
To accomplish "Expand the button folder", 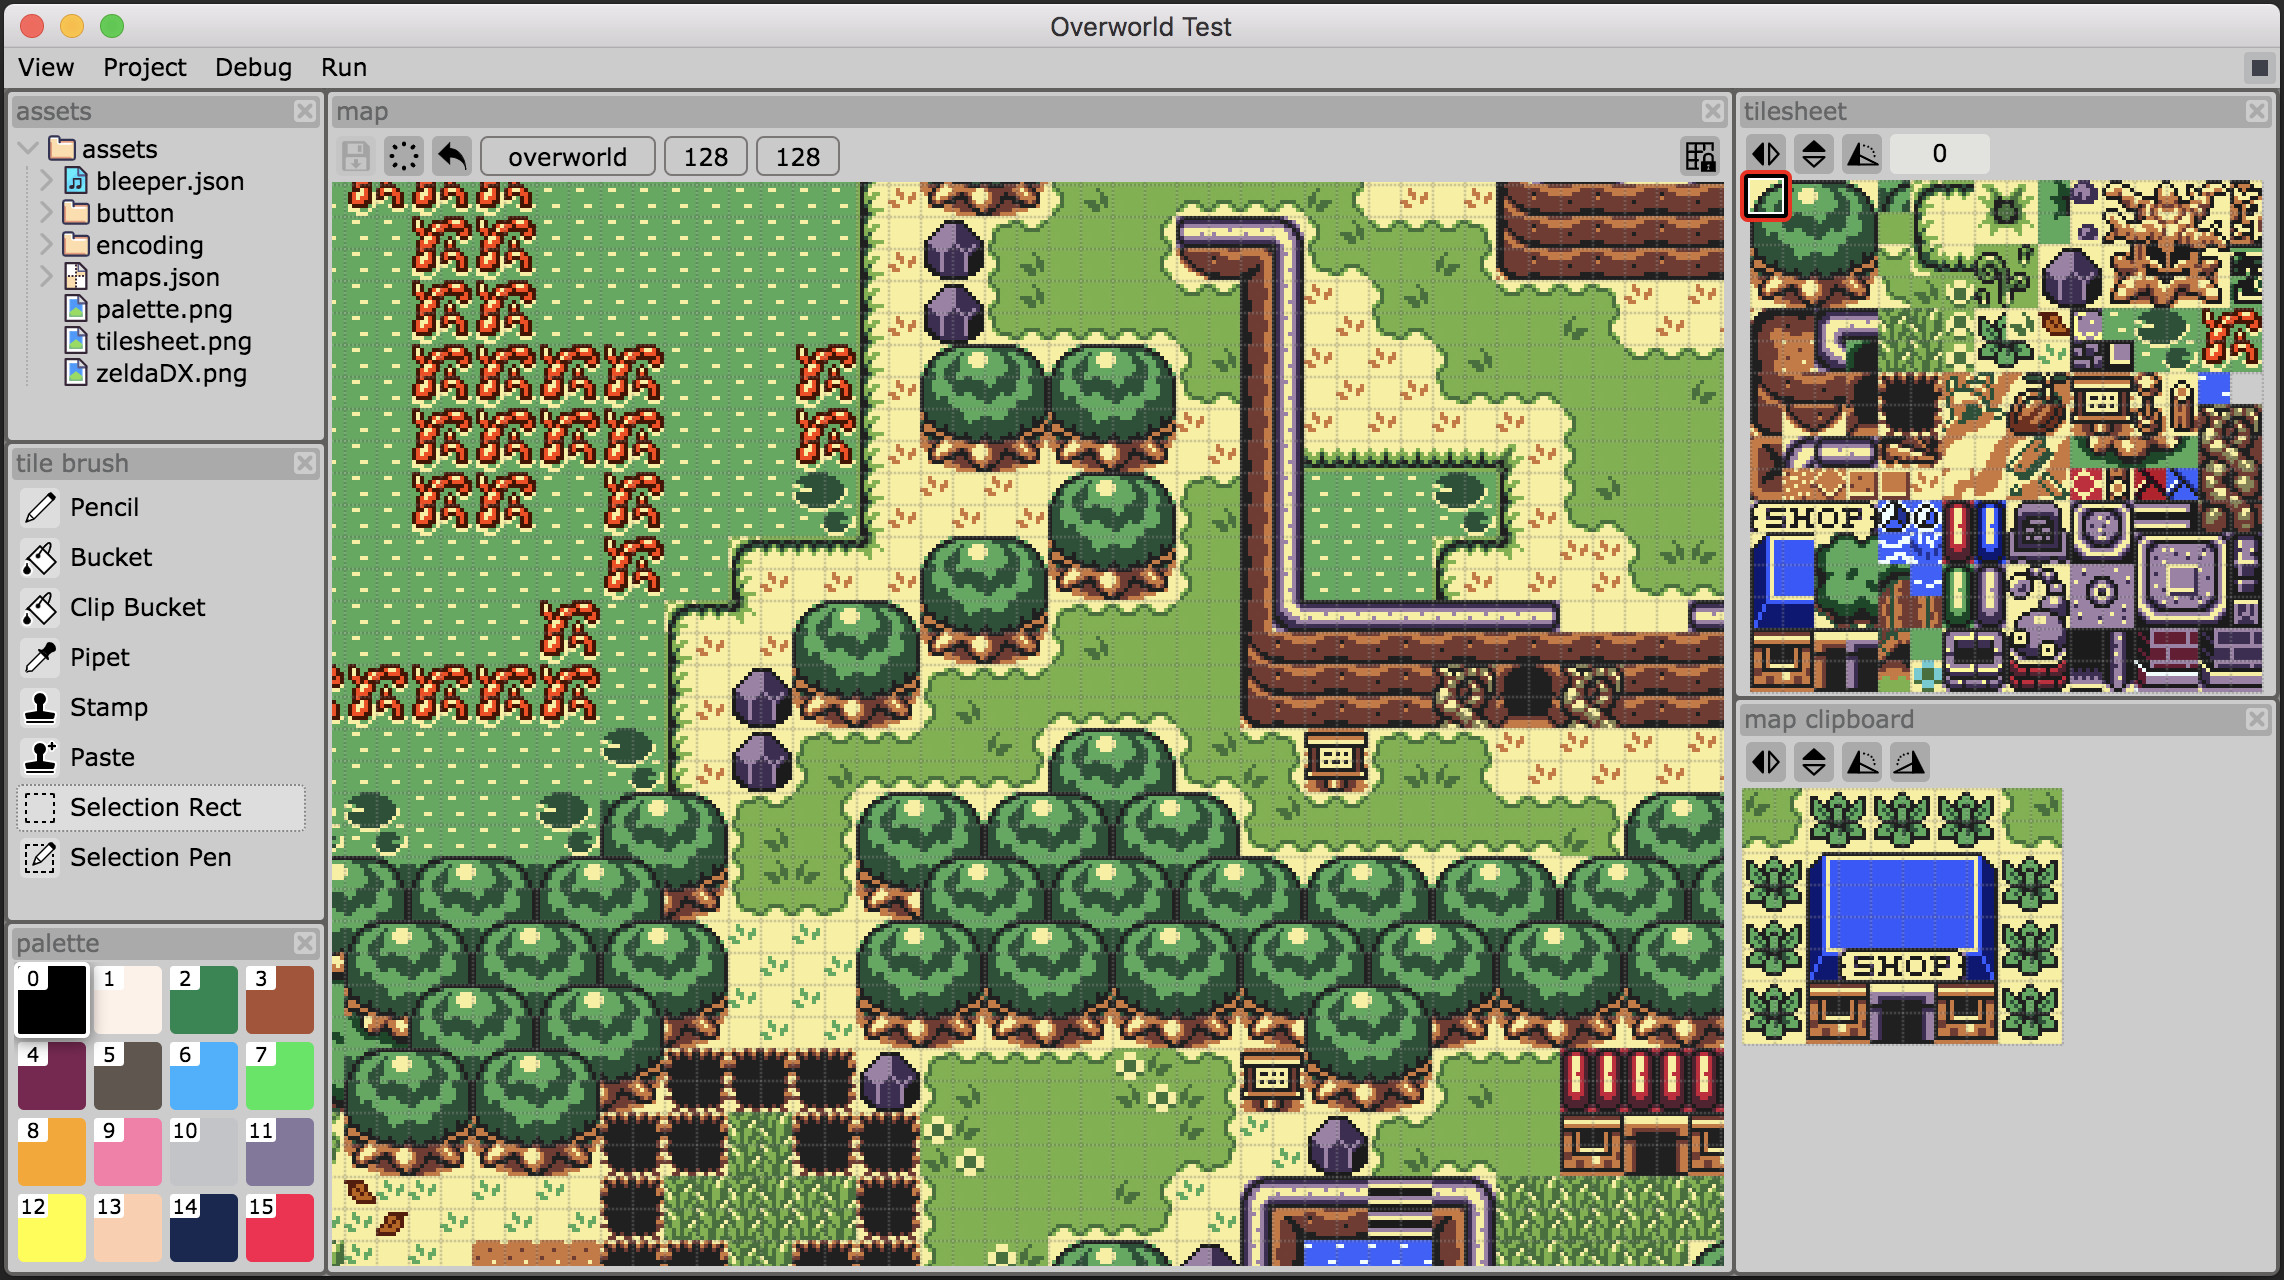I will click(46, 213).
